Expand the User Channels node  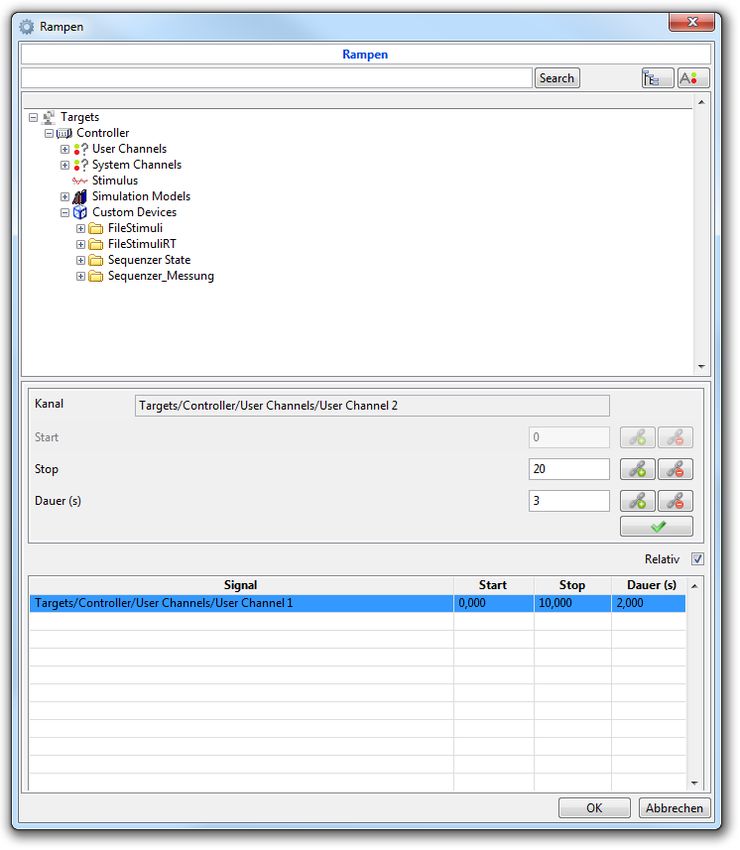pos(65,149)
